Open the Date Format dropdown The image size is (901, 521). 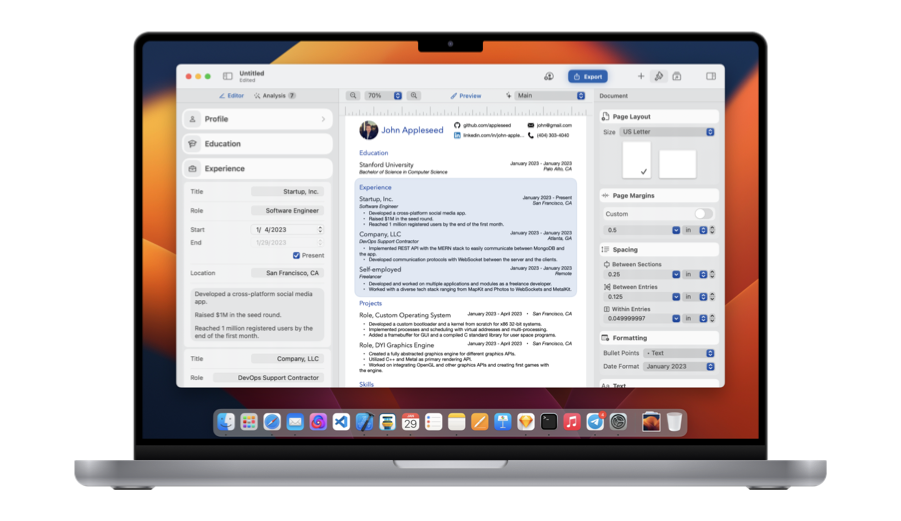(679, 366)
